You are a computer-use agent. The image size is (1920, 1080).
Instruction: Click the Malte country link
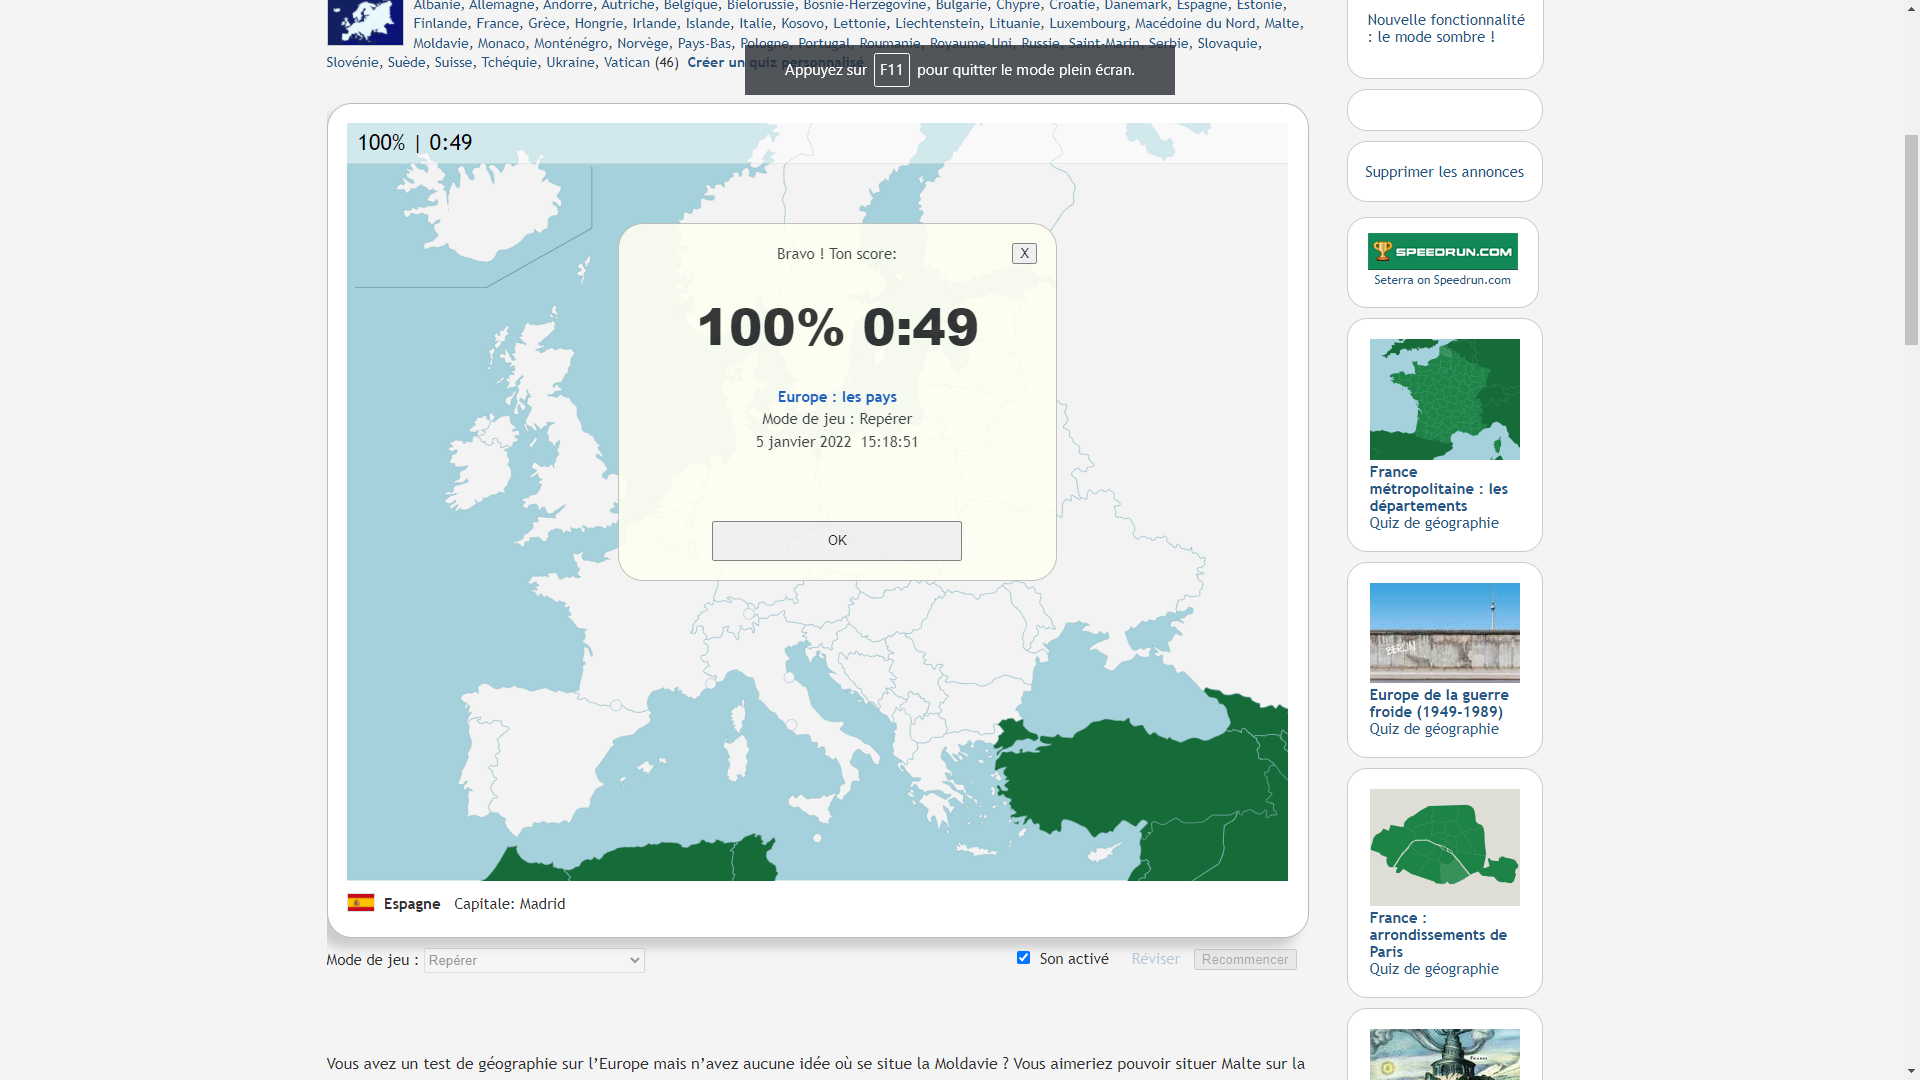point(1281,23)
